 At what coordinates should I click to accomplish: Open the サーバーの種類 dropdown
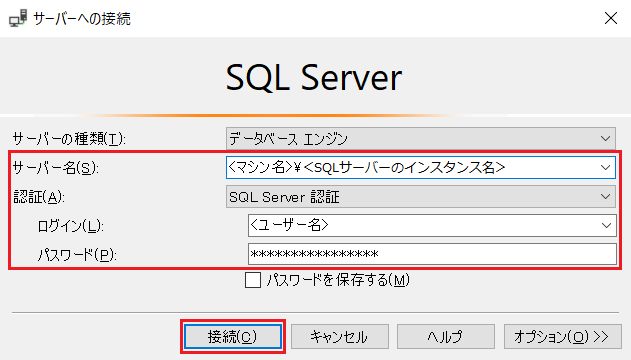tap(421, 139)
